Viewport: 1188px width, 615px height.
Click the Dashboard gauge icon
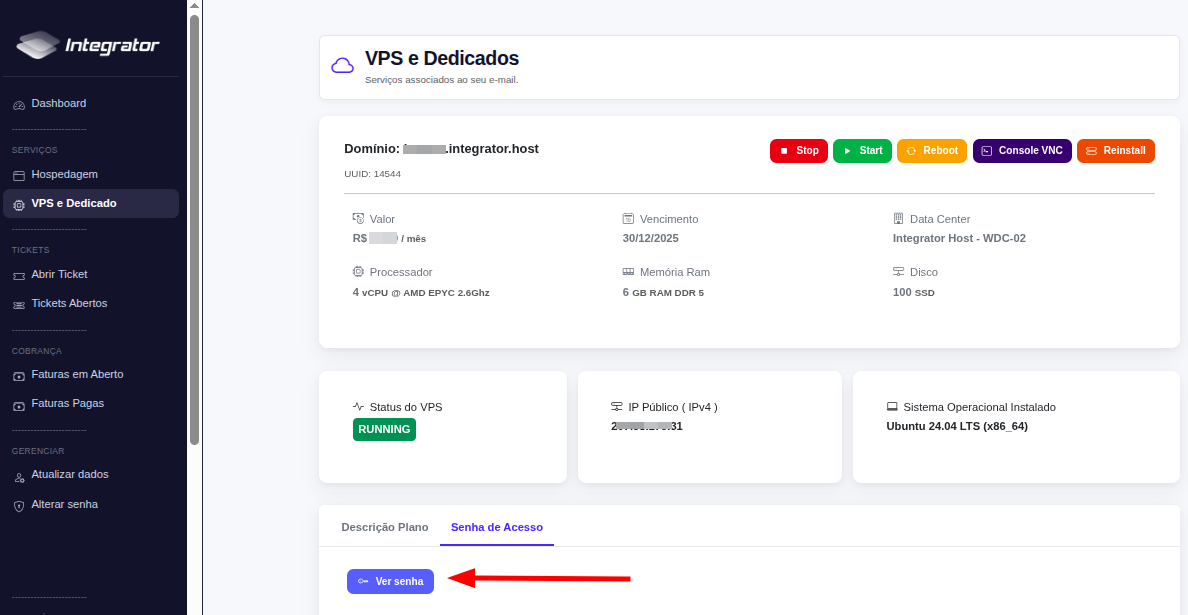pyautogui.click(x=19, y=104)
